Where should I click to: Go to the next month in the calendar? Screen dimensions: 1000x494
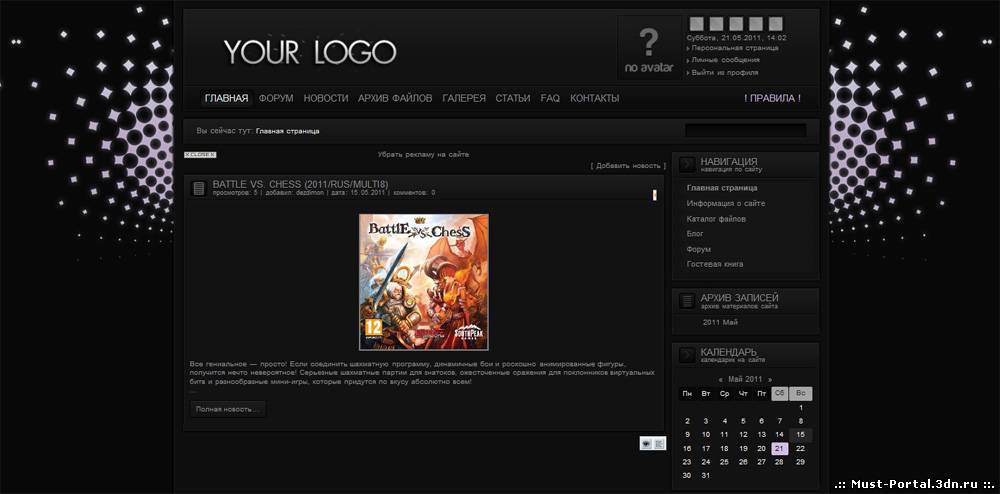click(x=770, y=379)
